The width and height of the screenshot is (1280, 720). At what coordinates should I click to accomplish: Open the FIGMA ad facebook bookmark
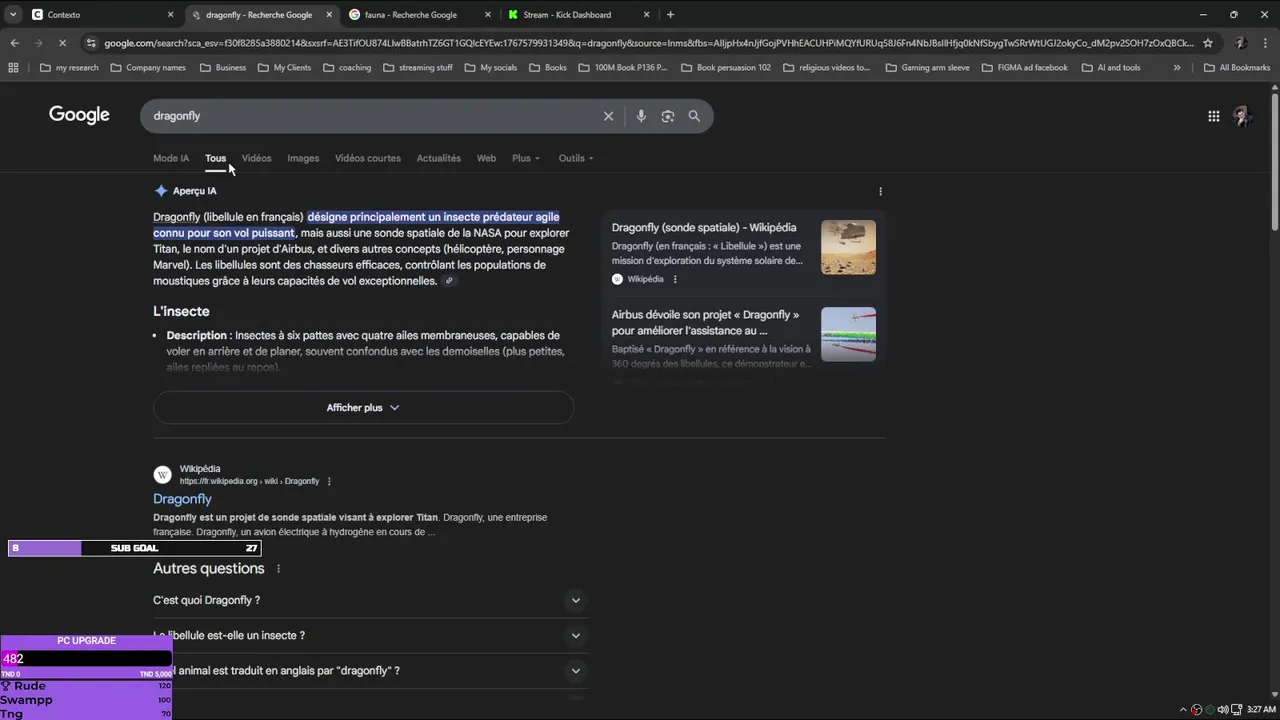pyautogui.click(x=1025, y=68)
